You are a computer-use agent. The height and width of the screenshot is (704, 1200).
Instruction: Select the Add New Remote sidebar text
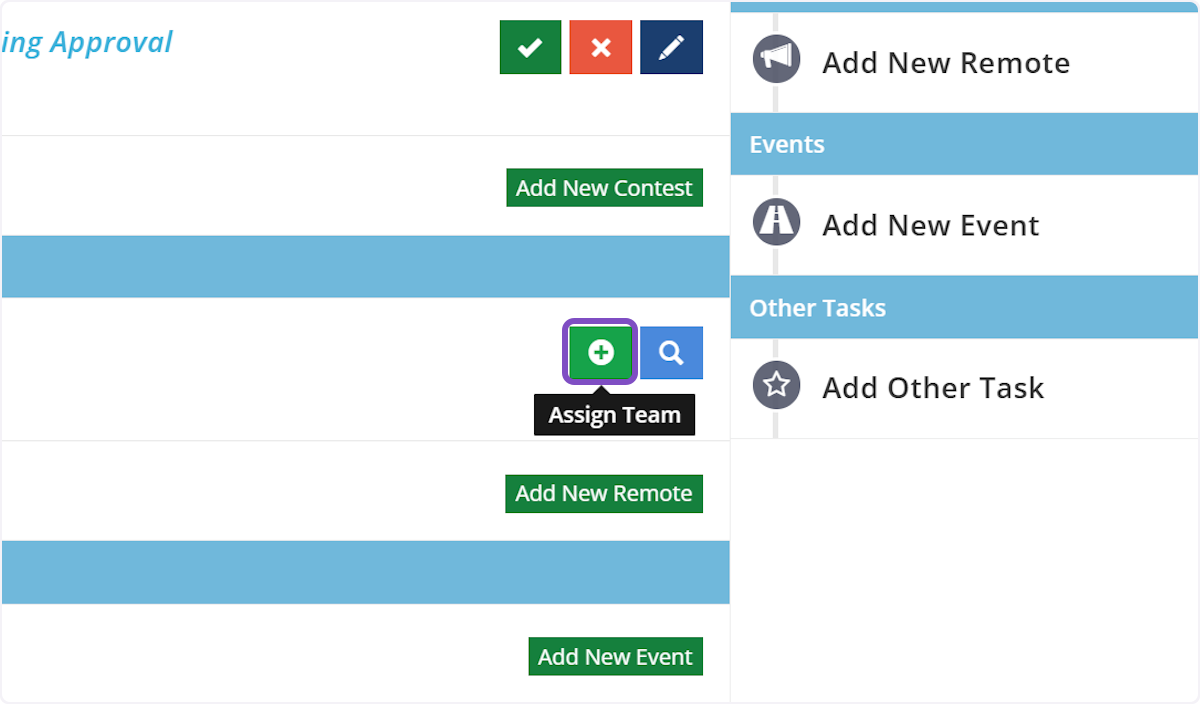[945, 63]
